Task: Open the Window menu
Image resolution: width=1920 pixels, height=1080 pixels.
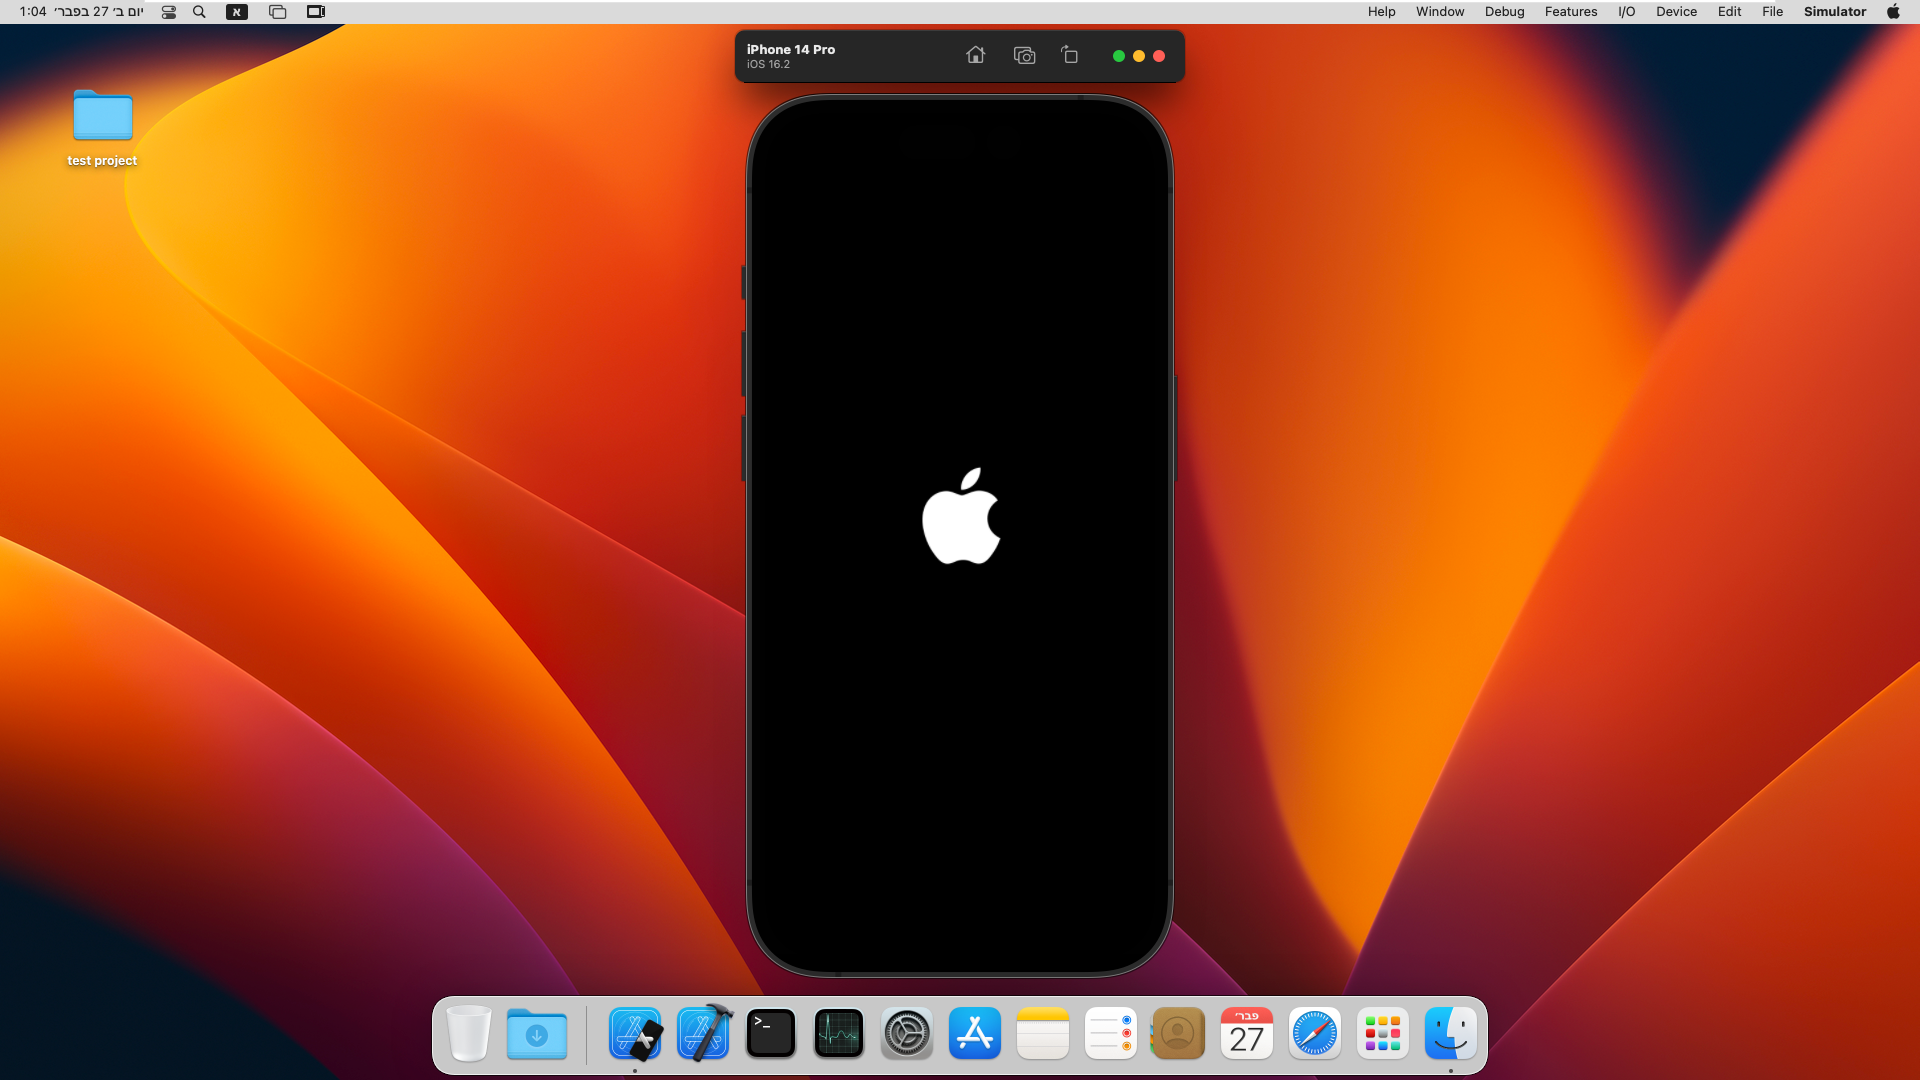Action: click(1440, 12)
